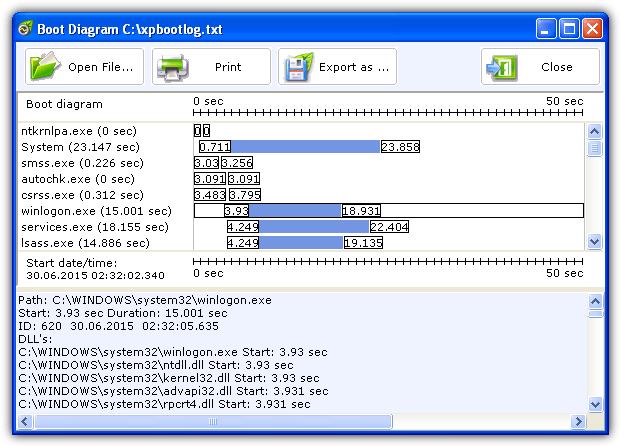This screenshot has width=621, height=446.
Task: Click the System bar between 0.711 and 23.858
Action: coord(305,147)
